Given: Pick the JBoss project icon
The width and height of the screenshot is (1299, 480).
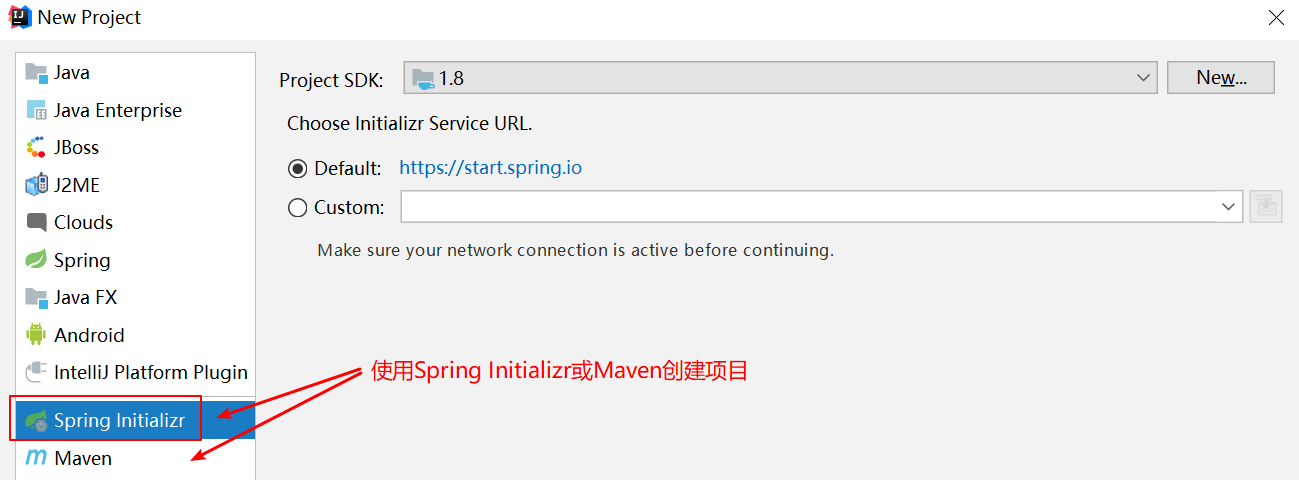Looking at the screenshot, I should click(x=37, y=147).
